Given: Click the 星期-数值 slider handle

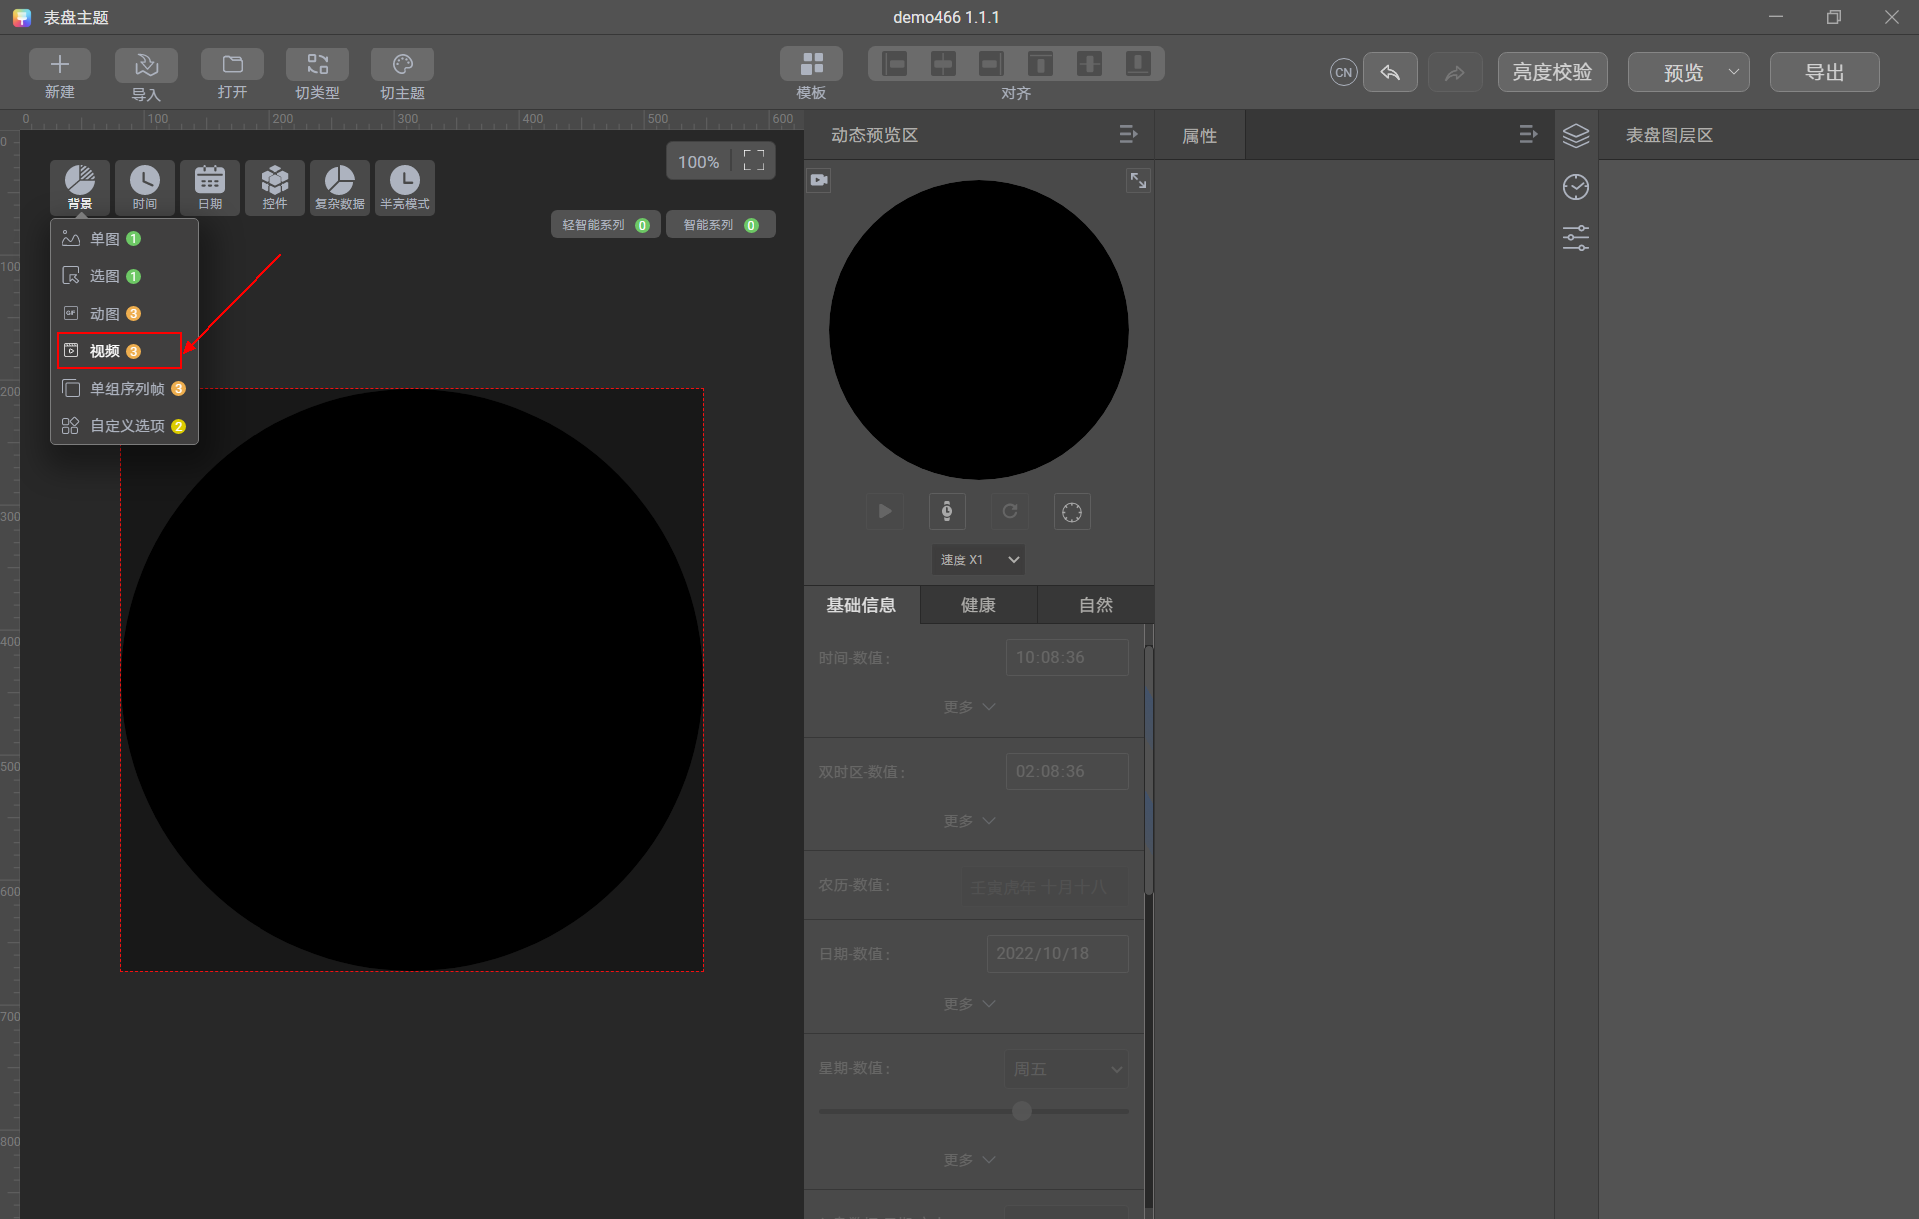Looking at the screenshot, I should pos(1021,1111).
